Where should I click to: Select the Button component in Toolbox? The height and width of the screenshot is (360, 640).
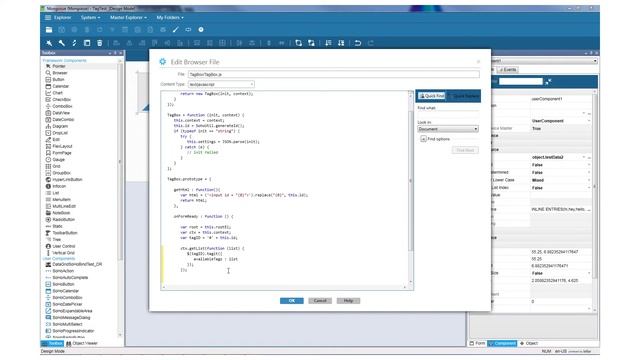pyautogui.click(x=58, y=79)
